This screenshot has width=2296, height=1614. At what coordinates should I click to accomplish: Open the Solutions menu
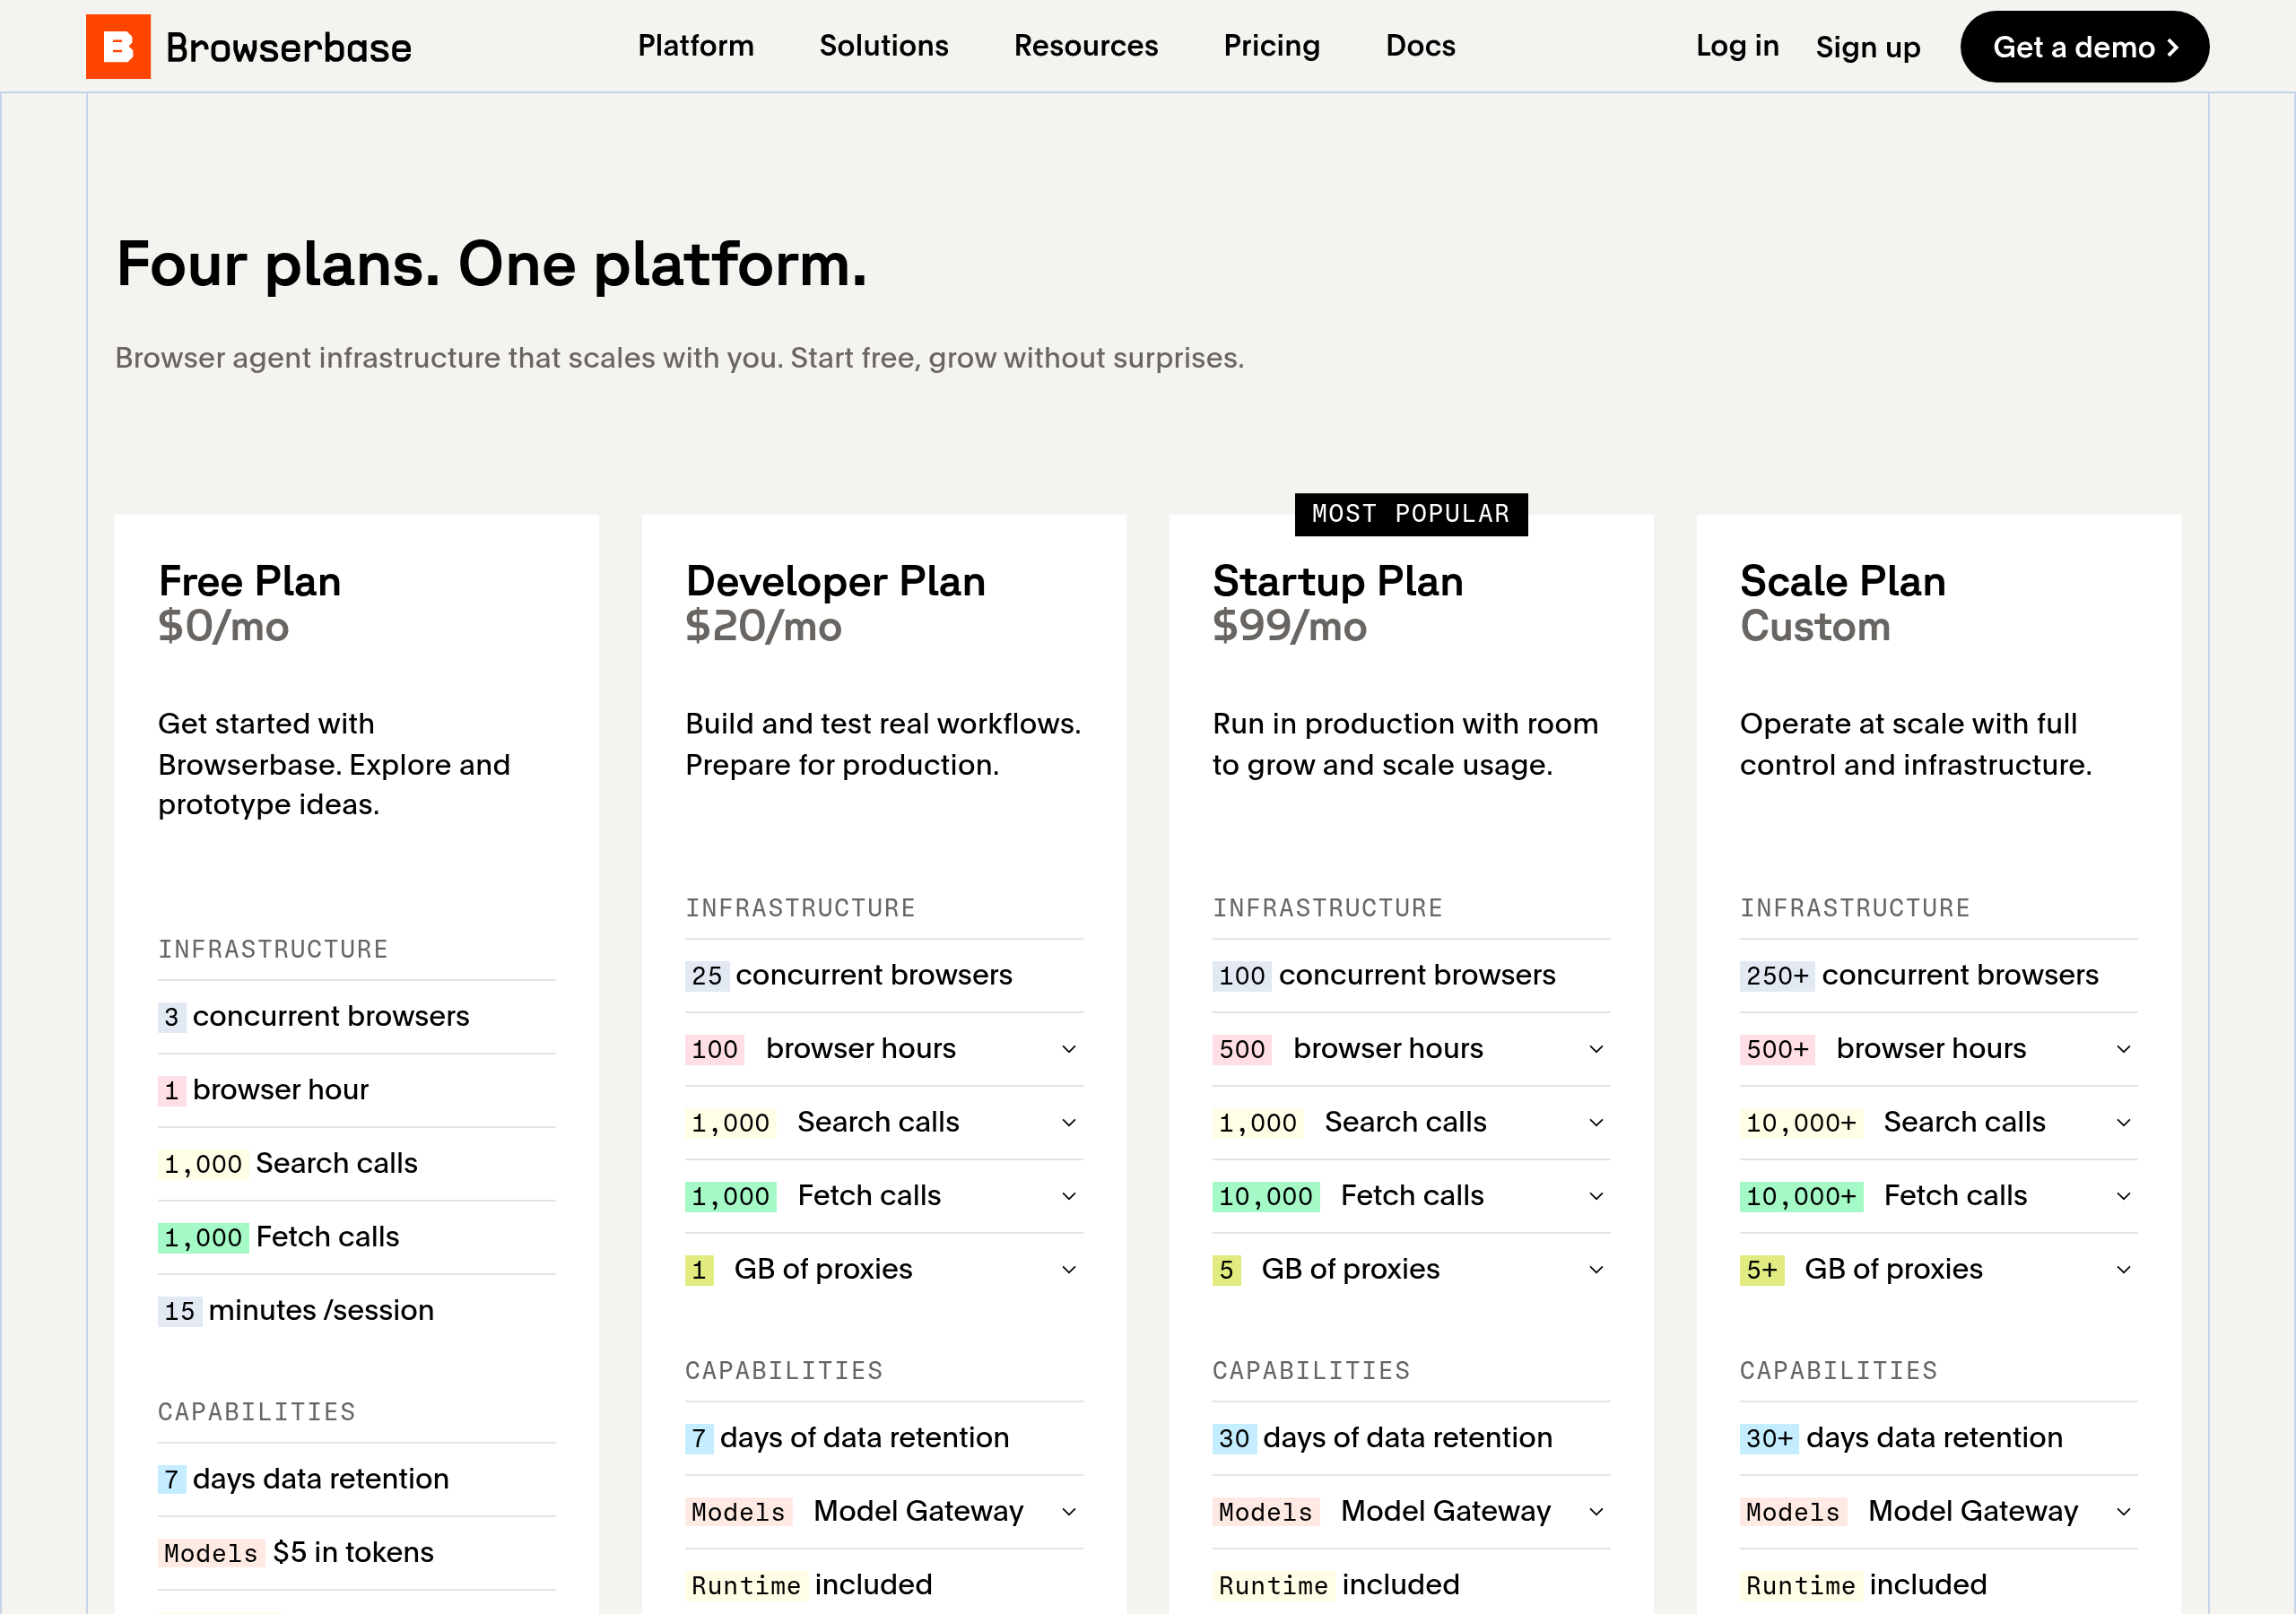[x=884, y=46]
